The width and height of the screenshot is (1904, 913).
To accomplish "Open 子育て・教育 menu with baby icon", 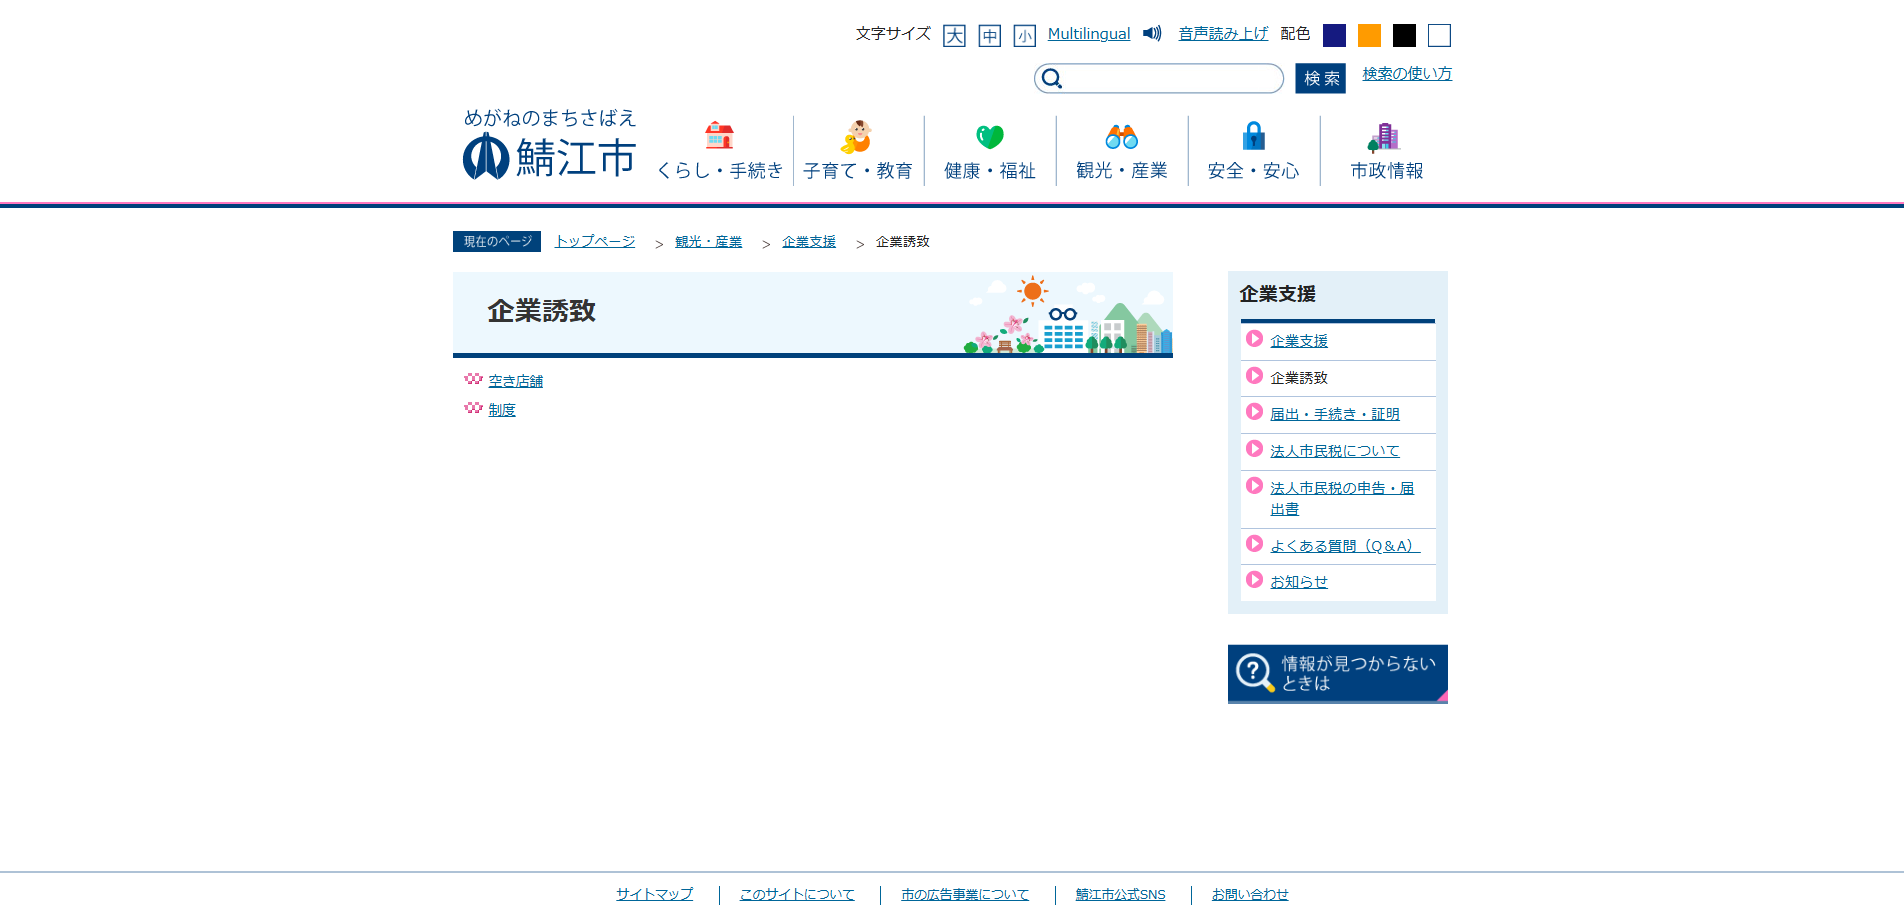I will click(x=858, y=151).
